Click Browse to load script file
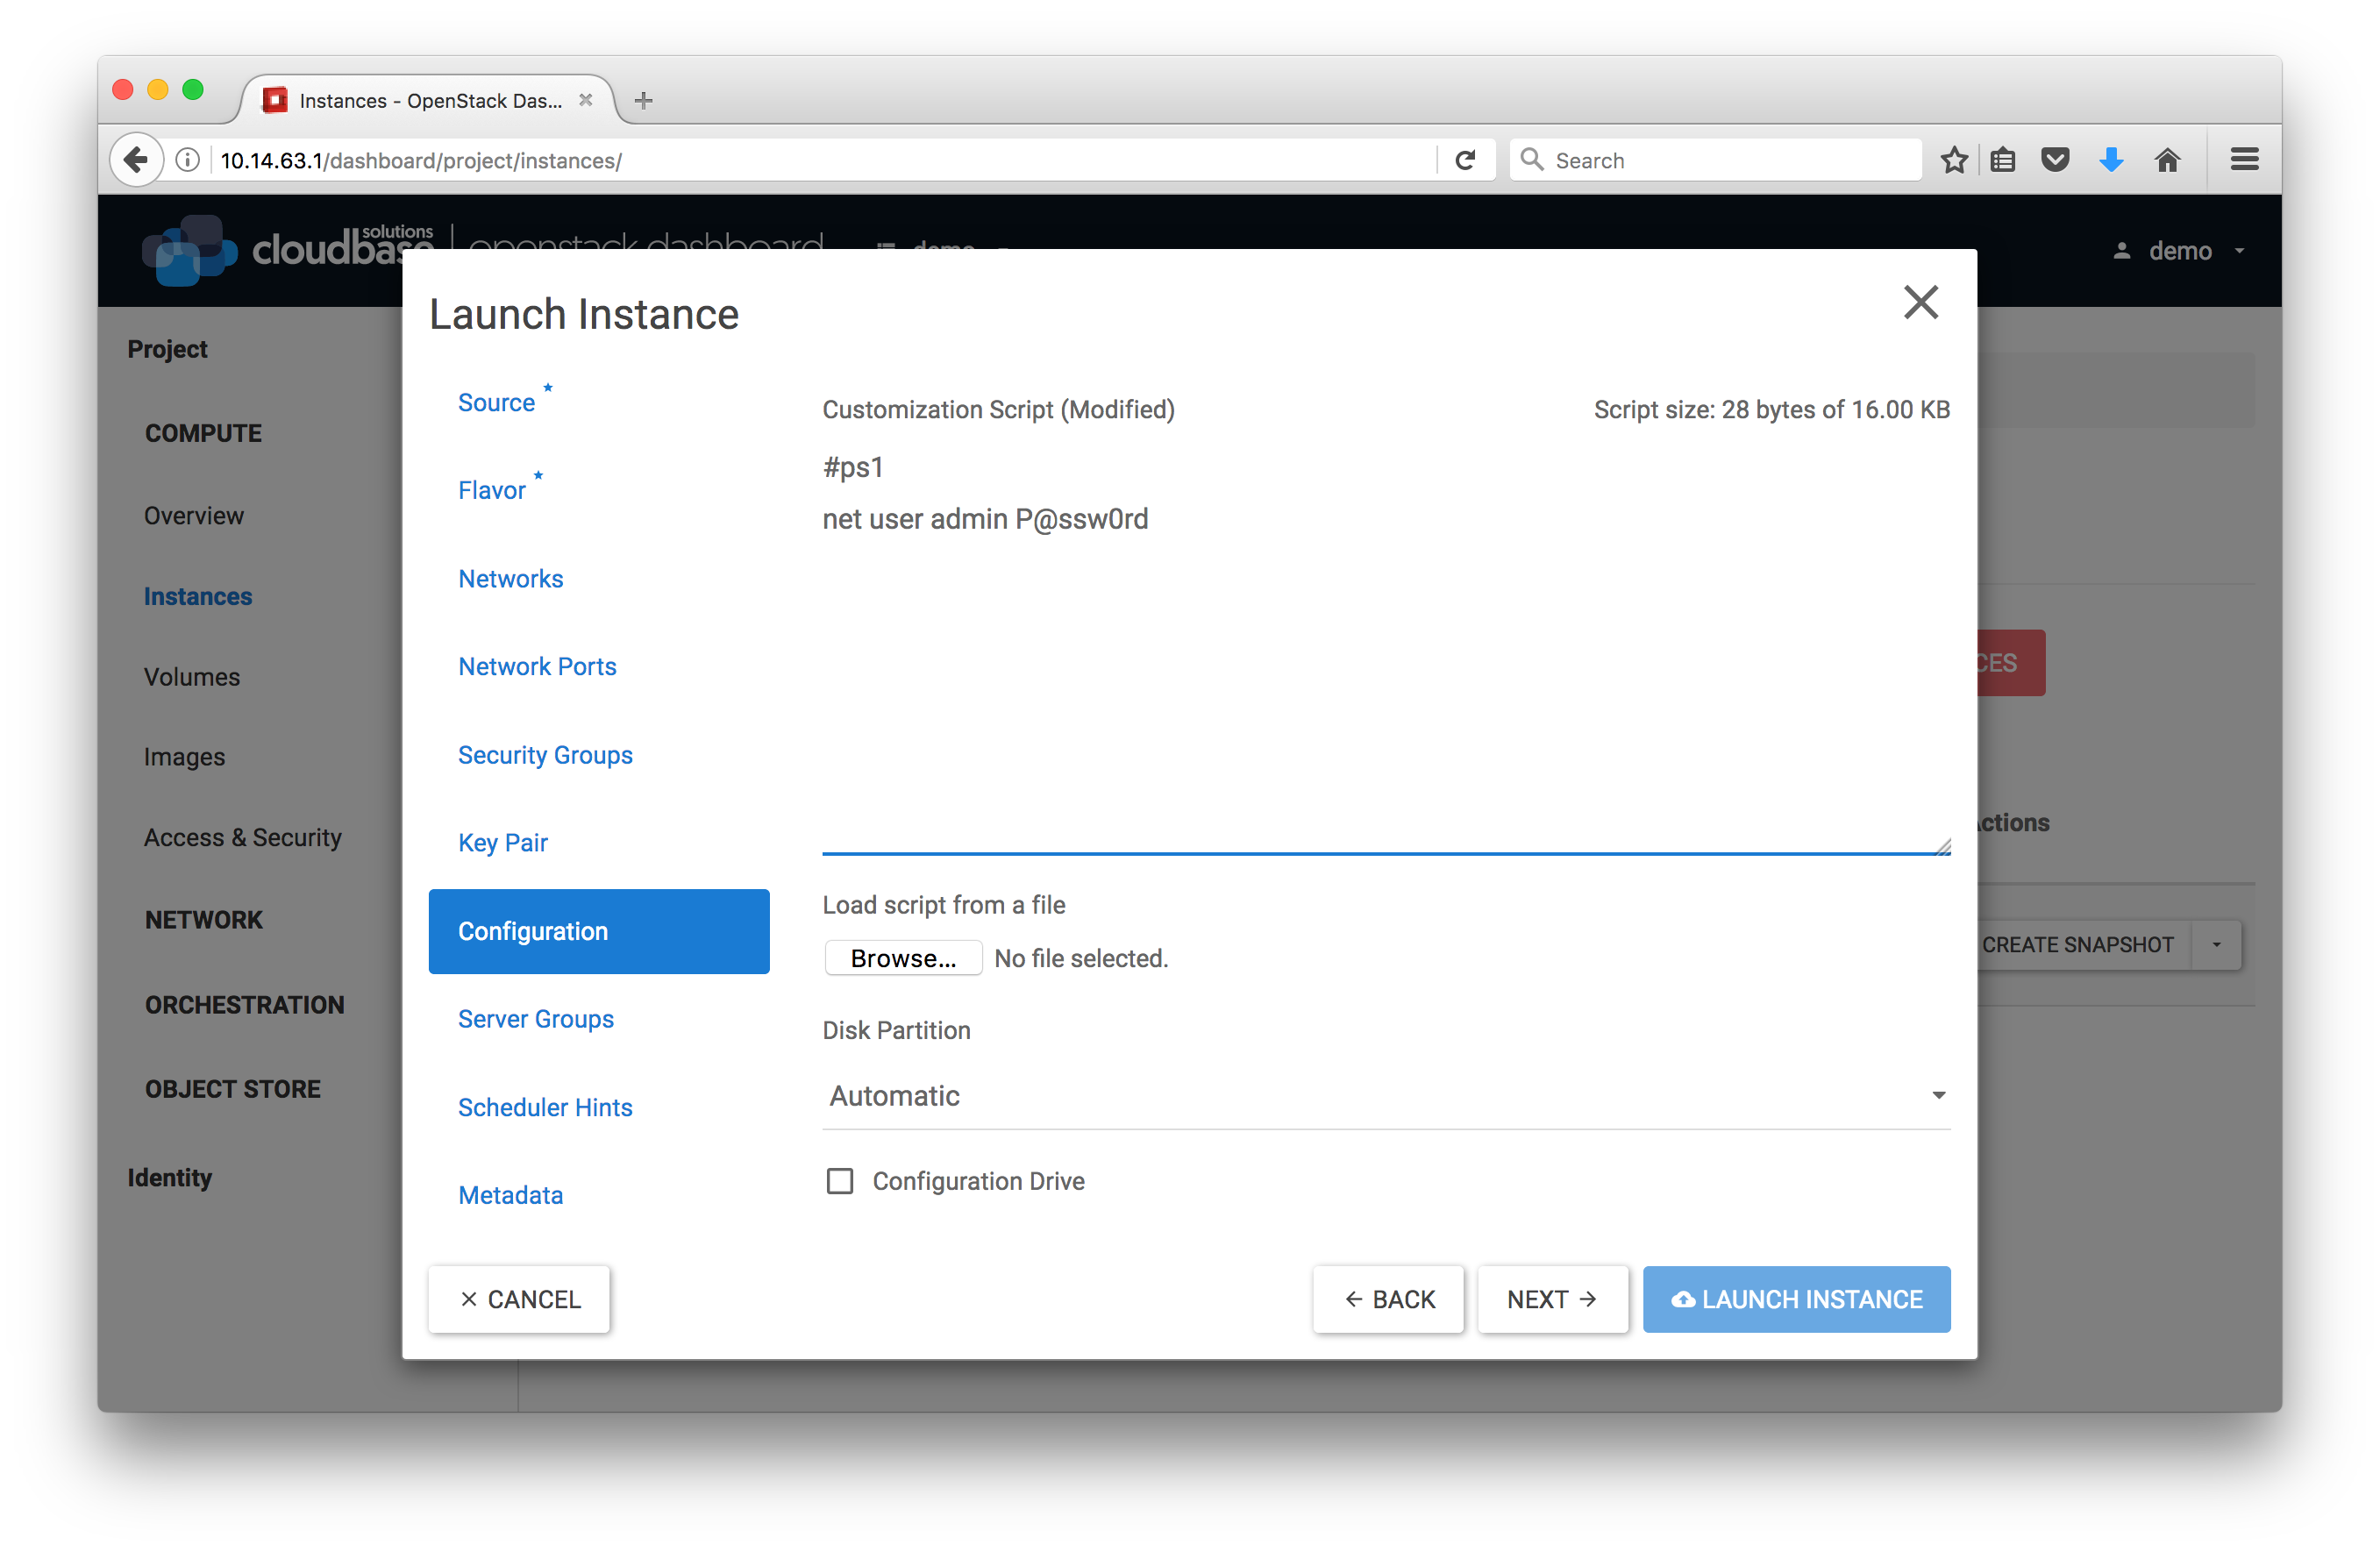This screenshot has width=2380, height=1552. pos(903,958)
